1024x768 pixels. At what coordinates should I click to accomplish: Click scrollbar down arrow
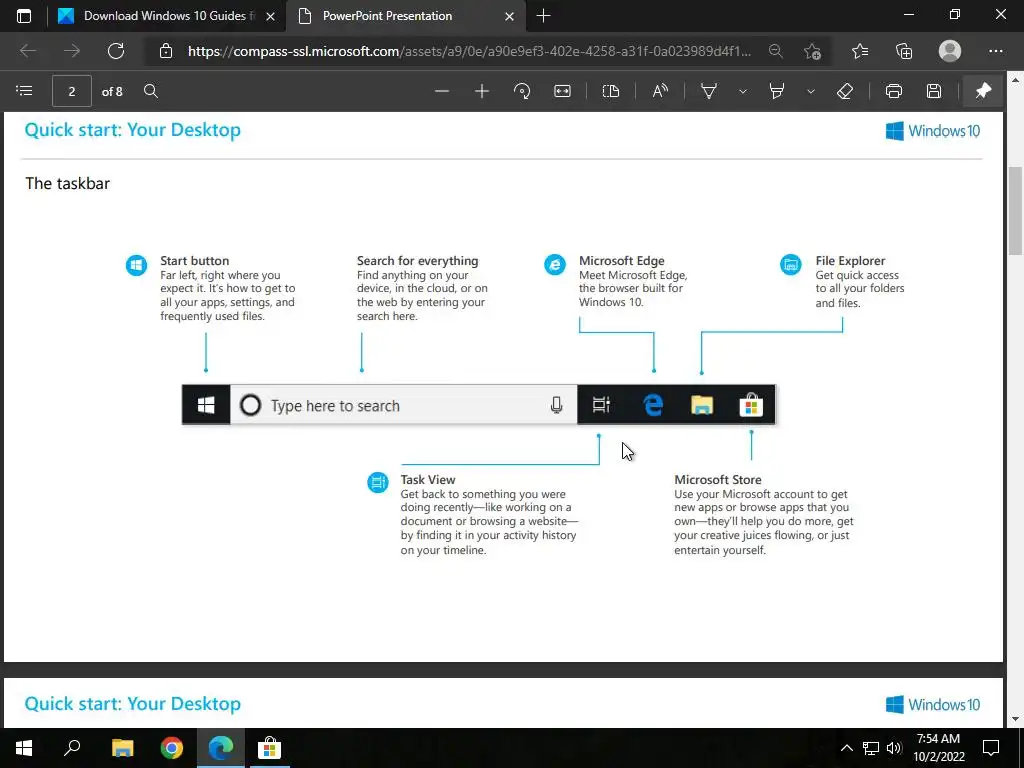click(x=1015, y=719)
